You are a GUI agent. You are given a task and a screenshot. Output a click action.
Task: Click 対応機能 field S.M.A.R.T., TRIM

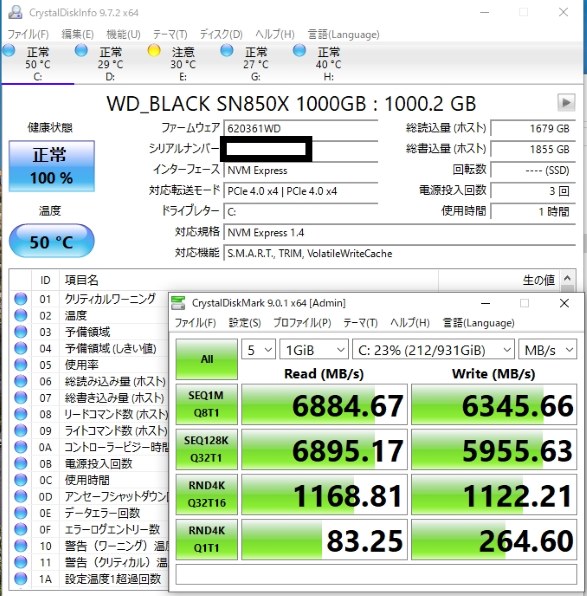[x=400, y=254]
